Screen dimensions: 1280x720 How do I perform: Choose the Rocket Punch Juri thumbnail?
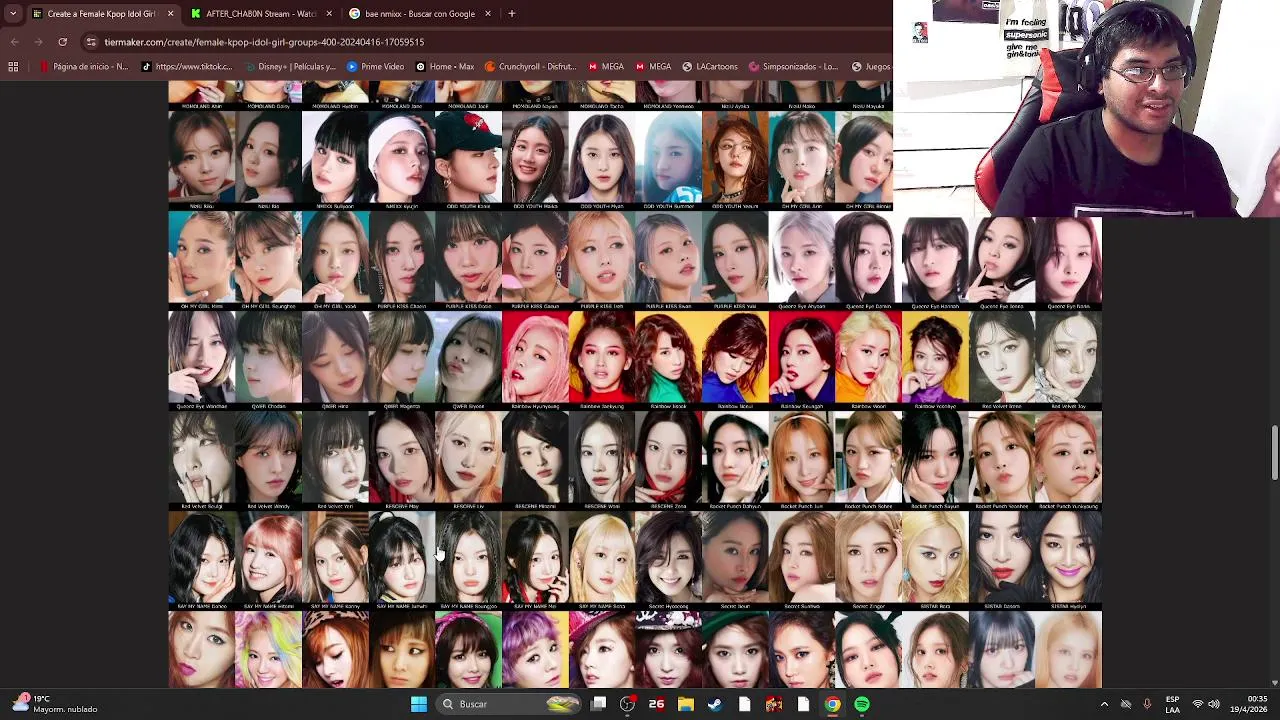tap(802, 461)
